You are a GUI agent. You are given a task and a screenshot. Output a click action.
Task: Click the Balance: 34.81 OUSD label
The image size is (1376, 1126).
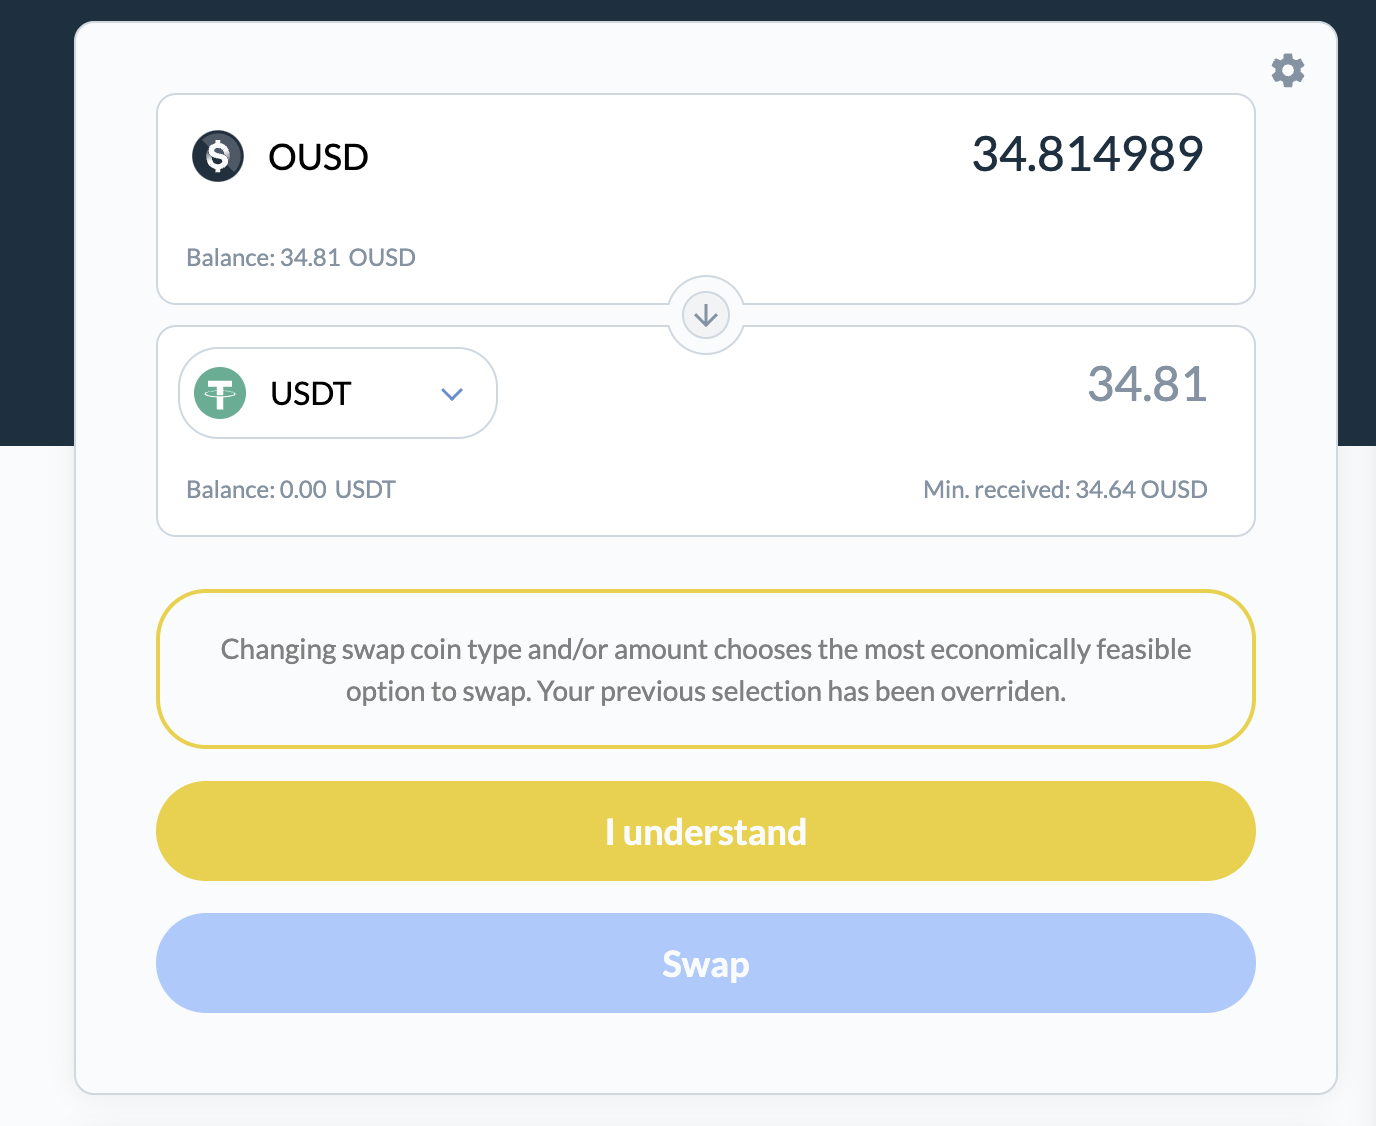[x=300, y=257]
